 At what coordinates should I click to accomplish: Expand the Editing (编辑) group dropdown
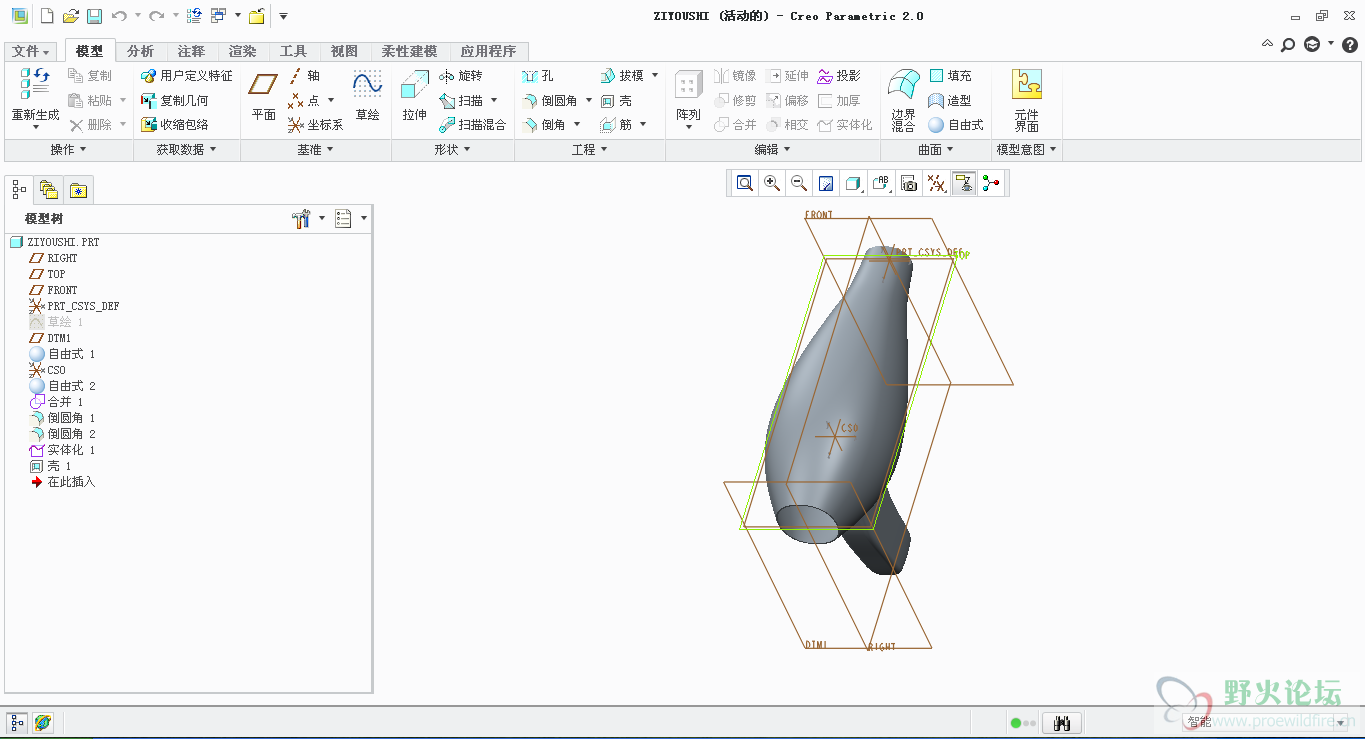click(x=773, y=150)
